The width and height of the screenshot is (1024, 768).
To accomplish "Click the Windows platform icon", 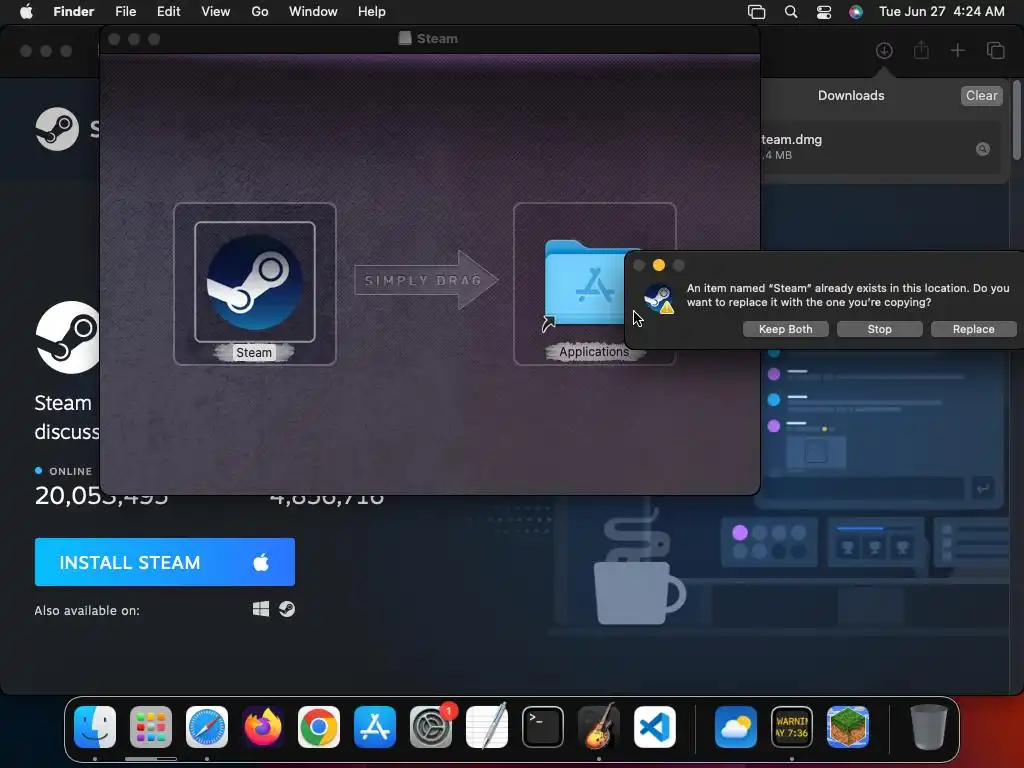I will pos(261,609).
